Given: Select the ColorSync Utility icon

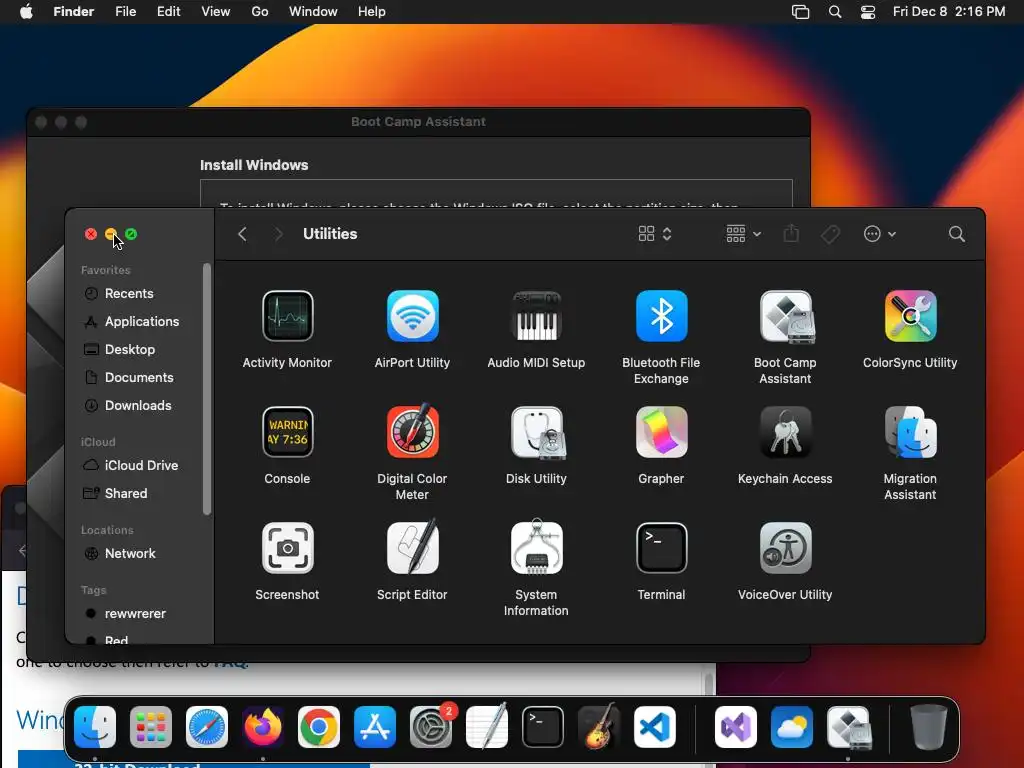Looking at the screenshot, I should [910, 316].
